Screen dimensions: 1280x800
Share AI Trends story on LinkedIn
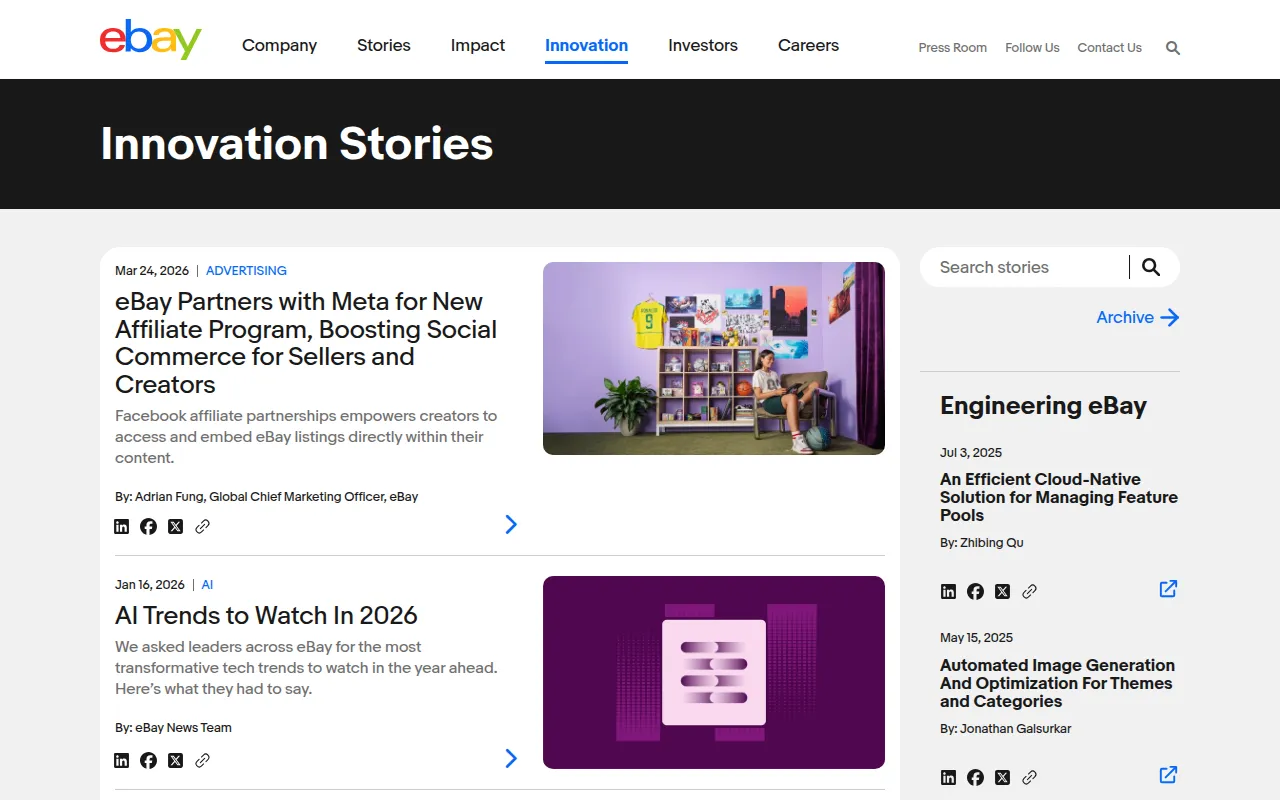pyautogui.click(x=122, y=760)
